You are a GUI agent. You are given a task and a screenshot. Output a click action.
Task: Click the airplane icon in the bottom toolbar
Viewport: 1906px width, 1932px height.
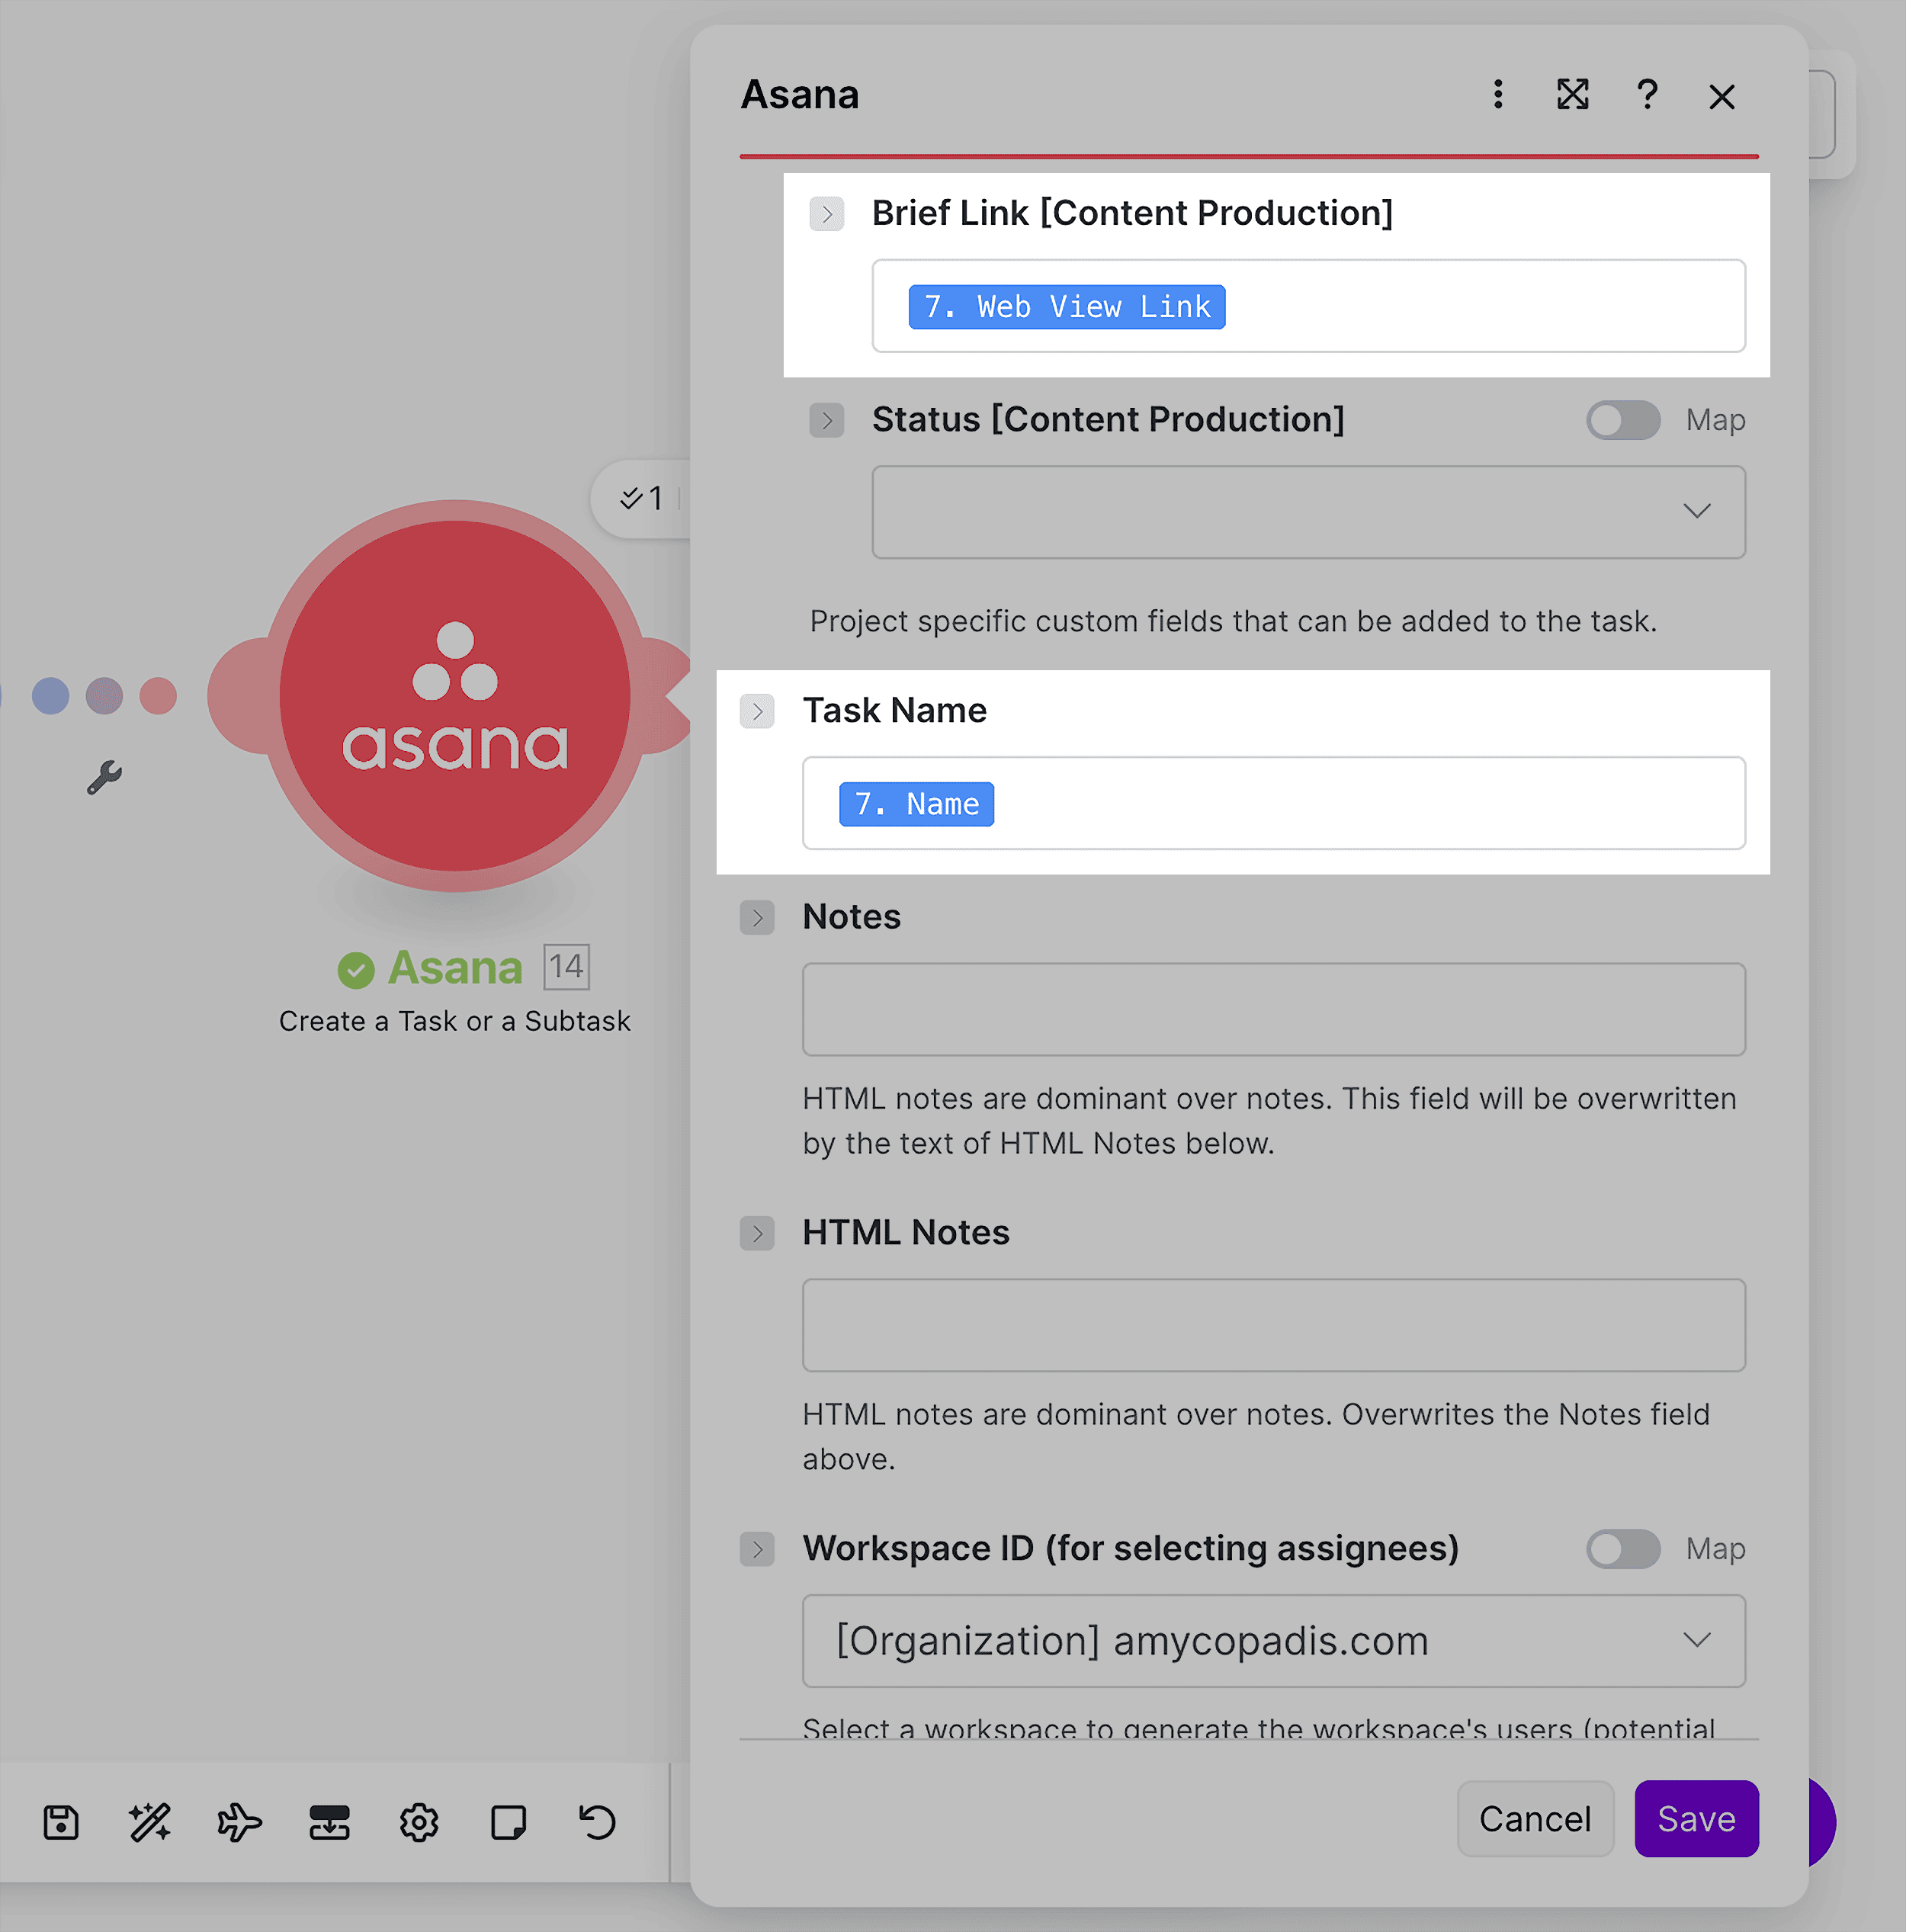239,1821
